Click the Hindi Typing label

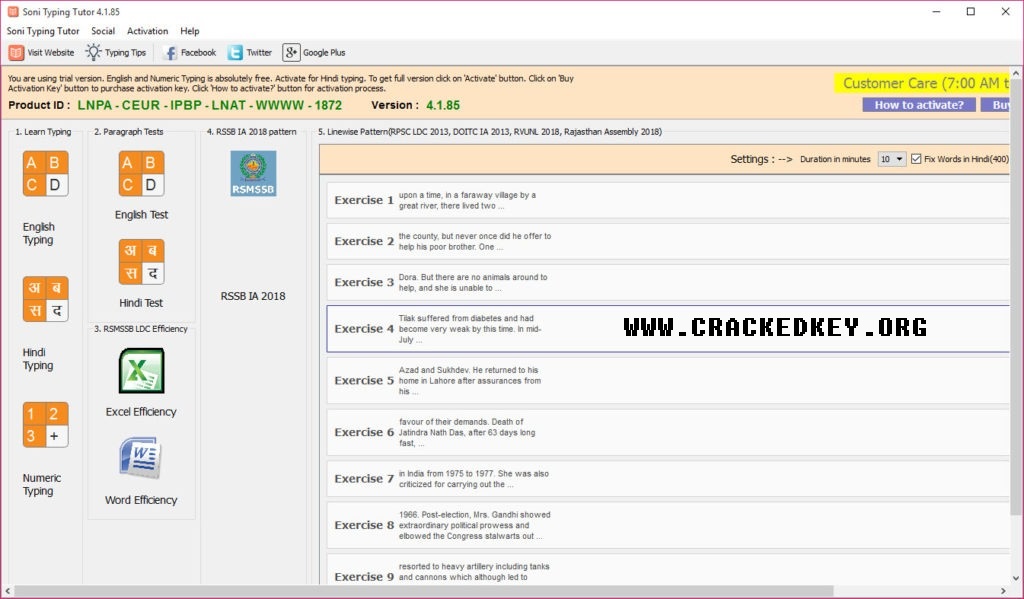click(38, 359)
